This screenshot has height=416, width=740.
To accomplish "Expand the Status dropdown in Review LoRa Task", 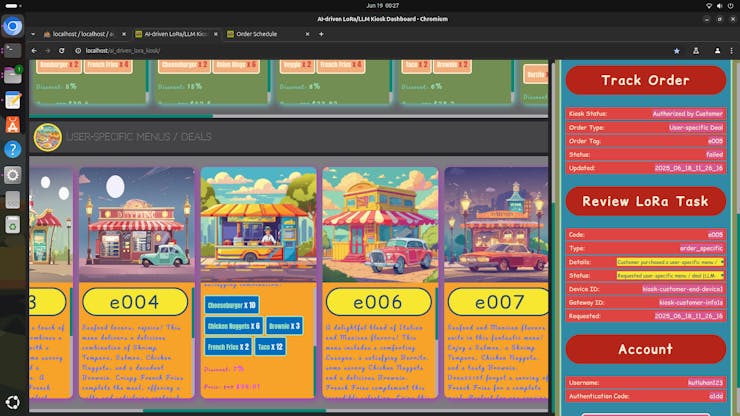I will pos(670,274).
